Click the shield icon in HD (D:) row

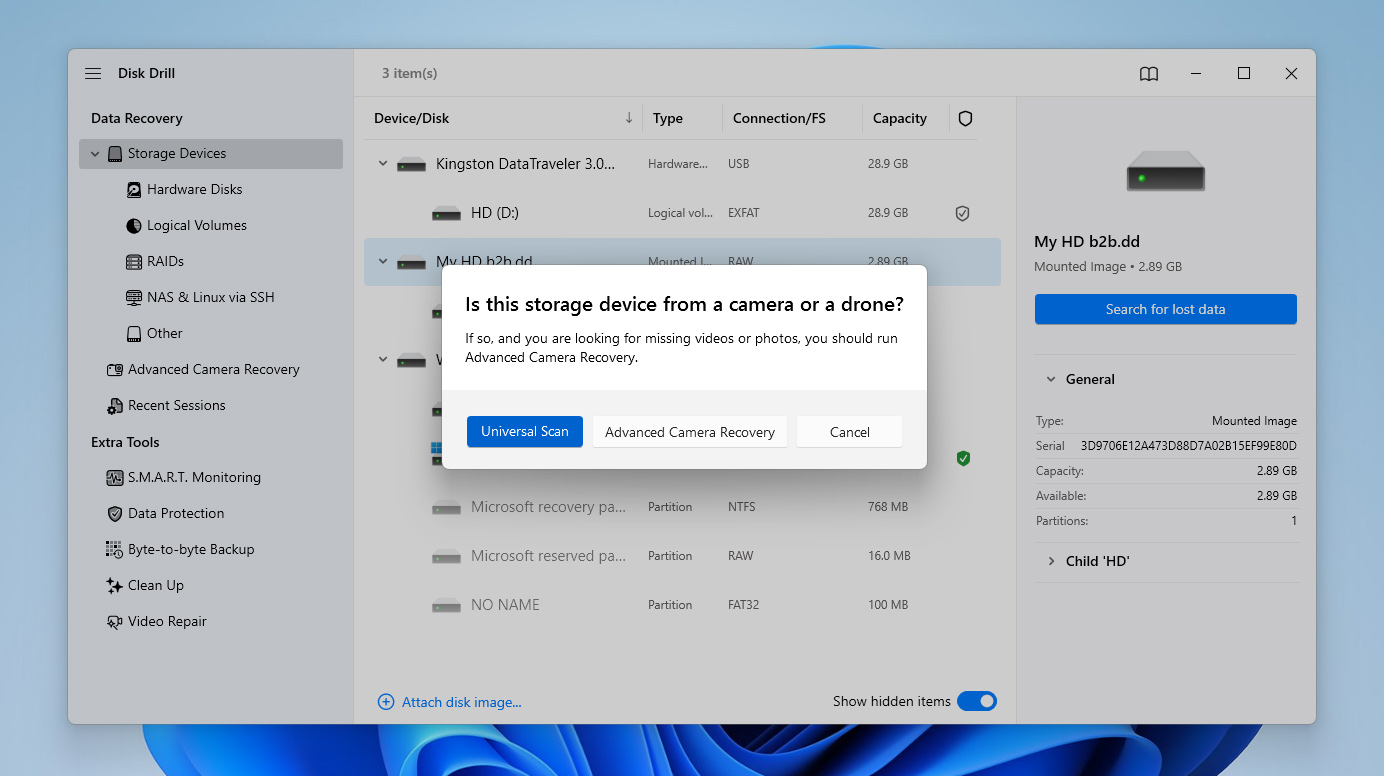coord(962,213)
